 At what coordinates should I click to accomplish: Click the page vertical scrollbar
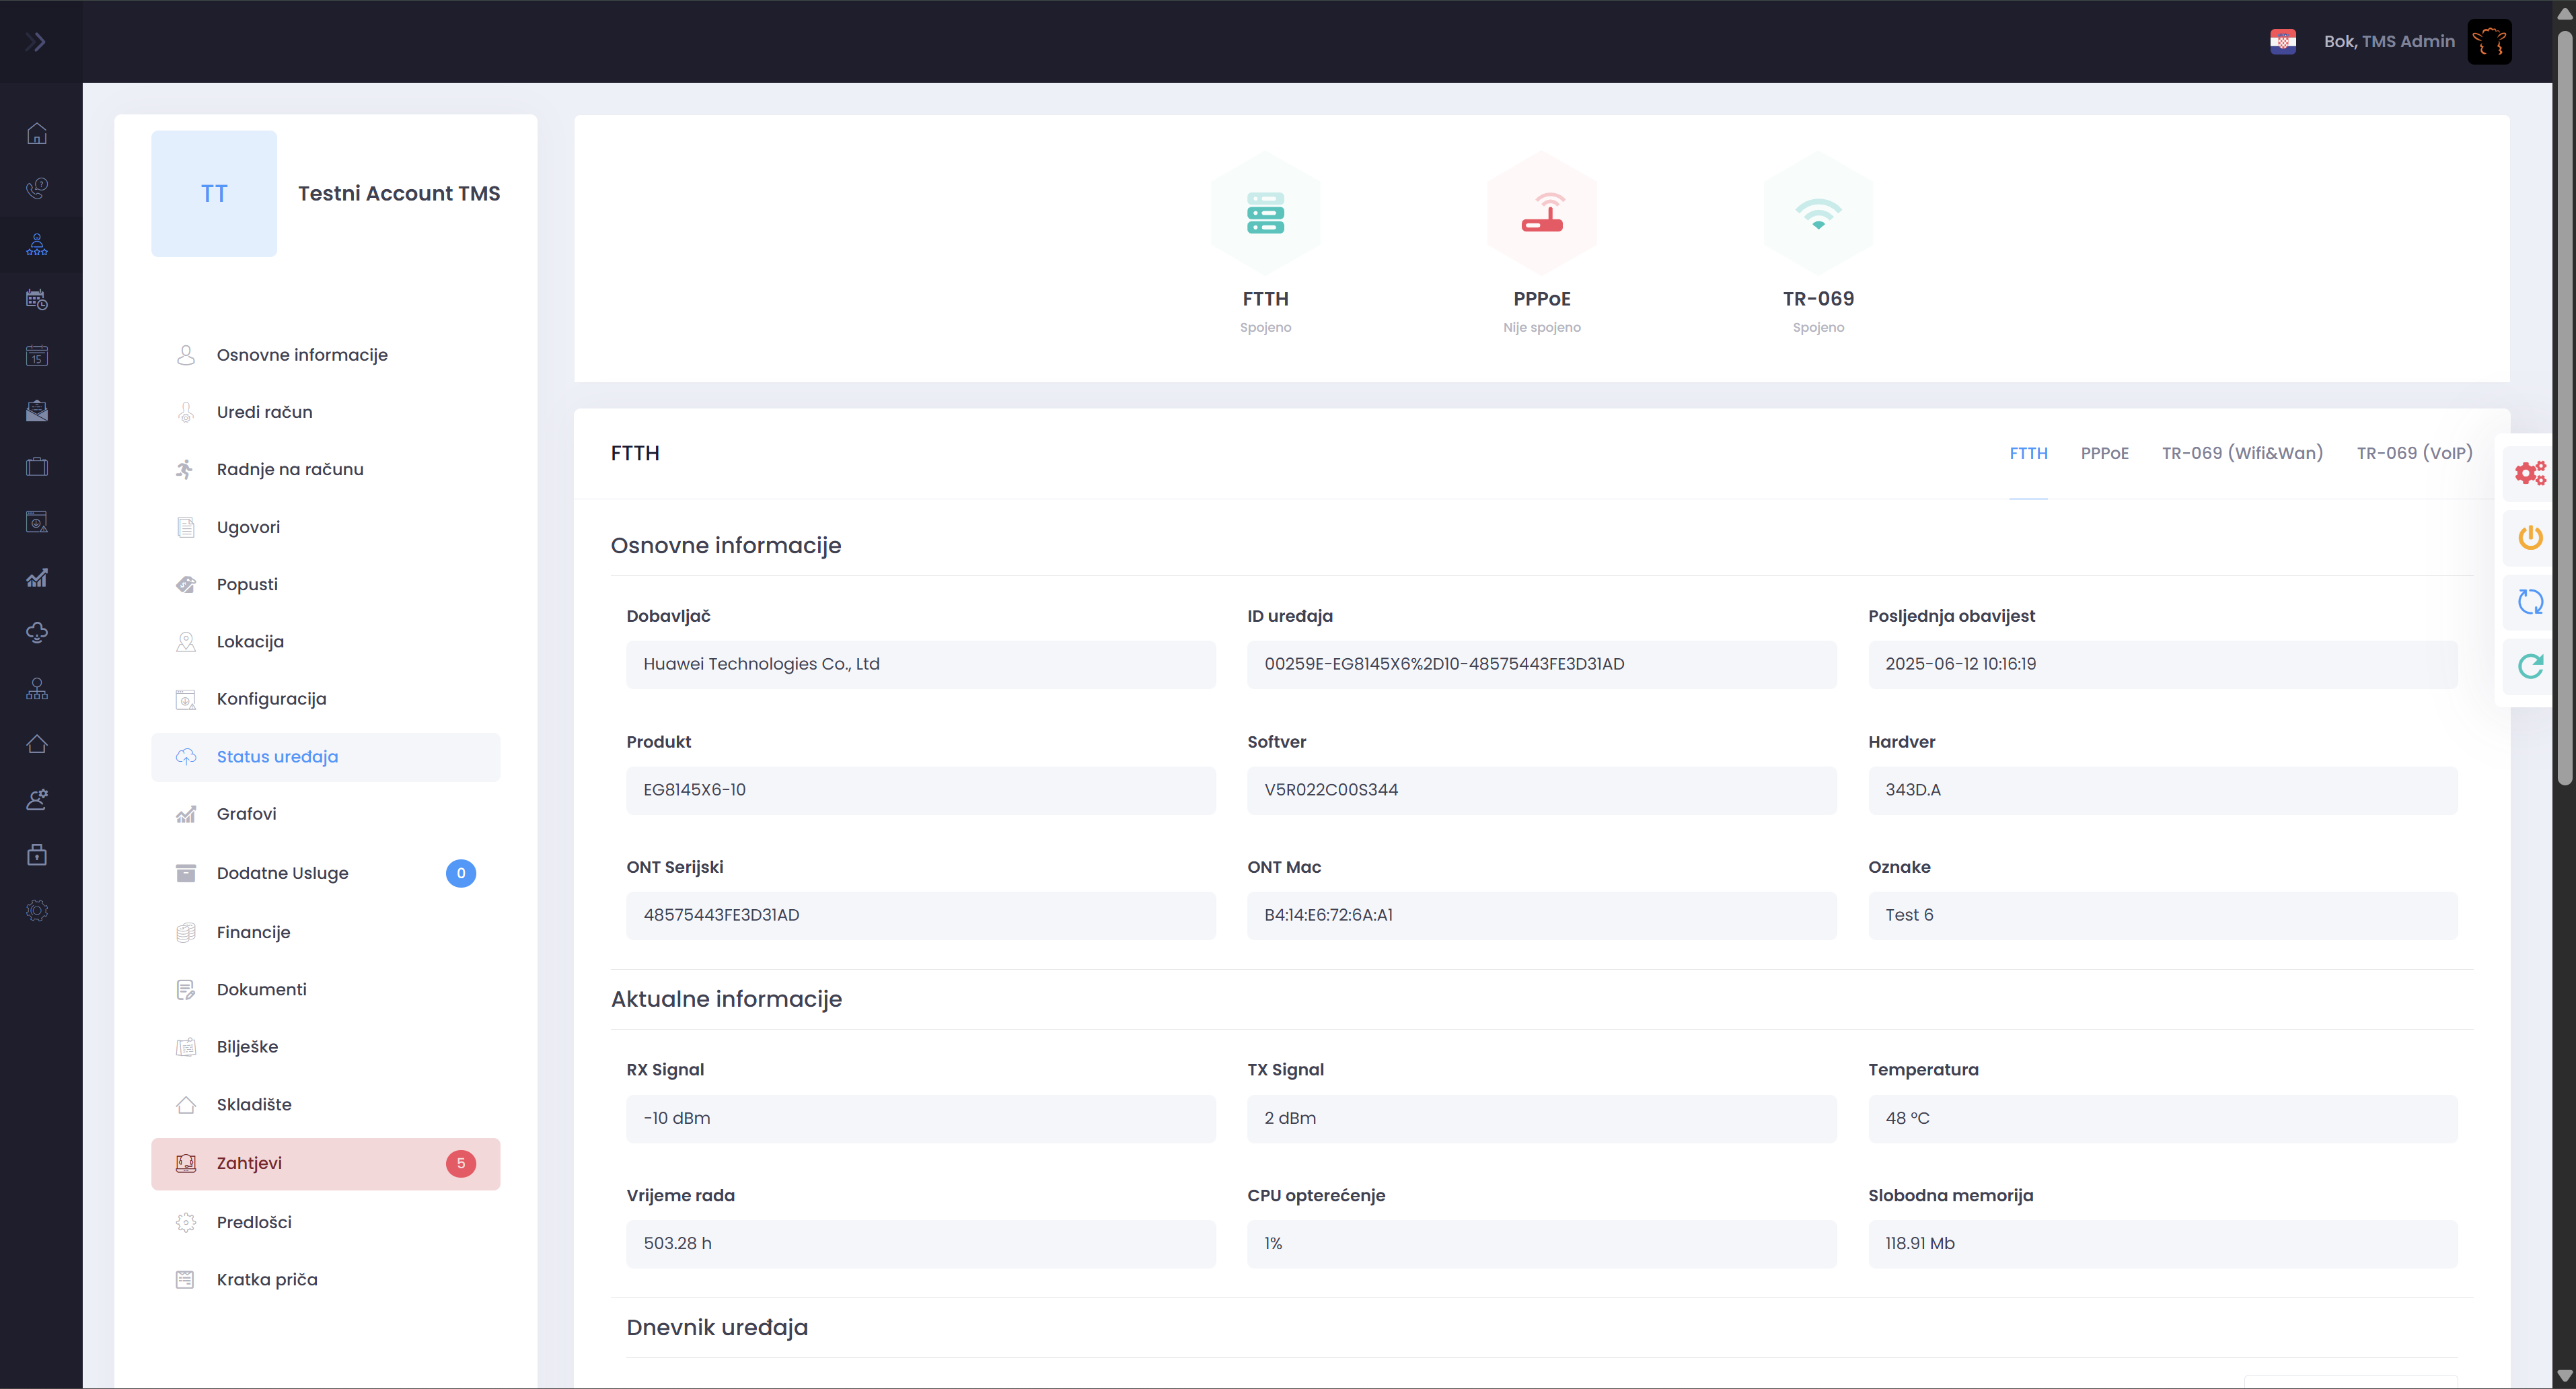tap(2564, 400)
